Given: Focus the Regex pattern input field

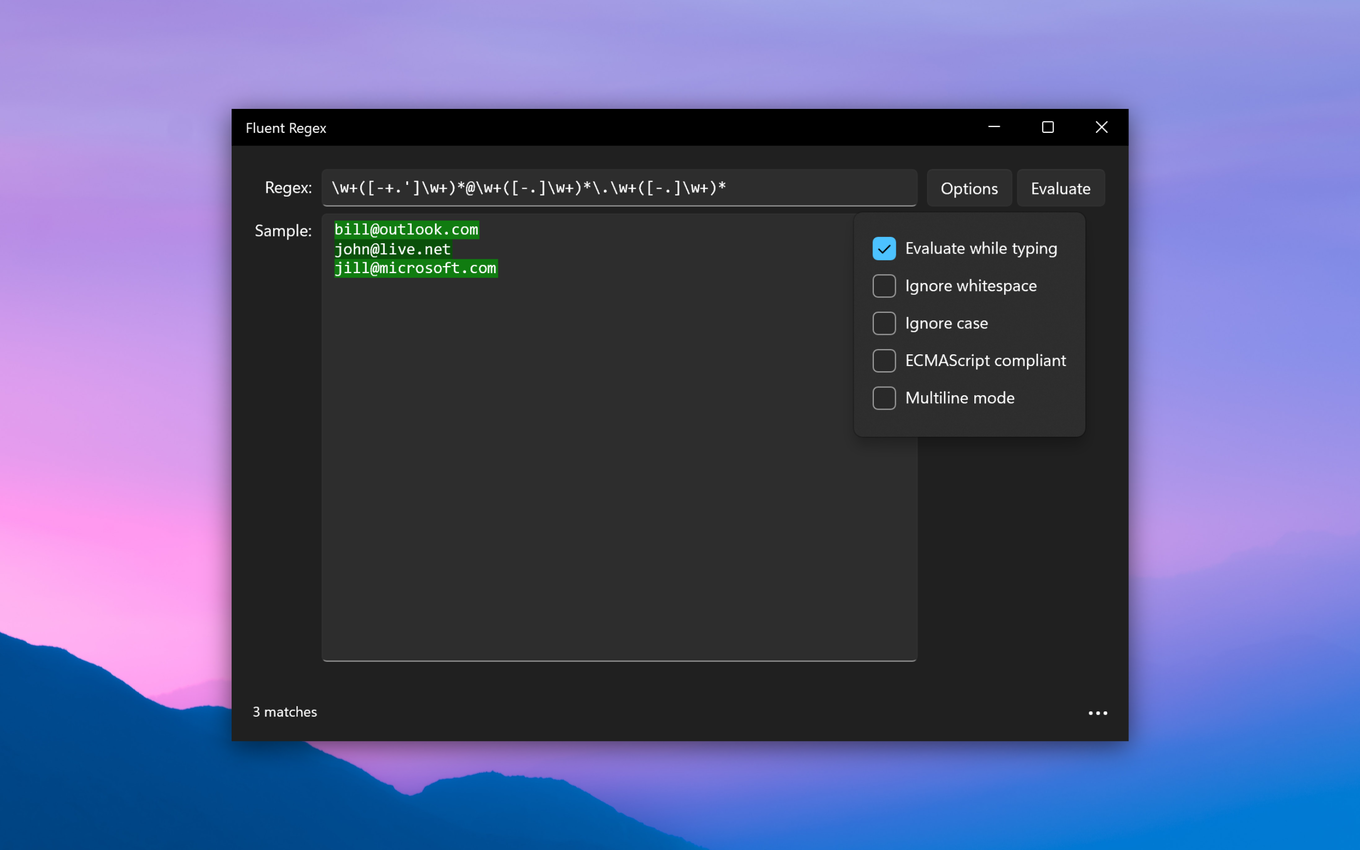Looking at the screenshot, I should (619, 188).
